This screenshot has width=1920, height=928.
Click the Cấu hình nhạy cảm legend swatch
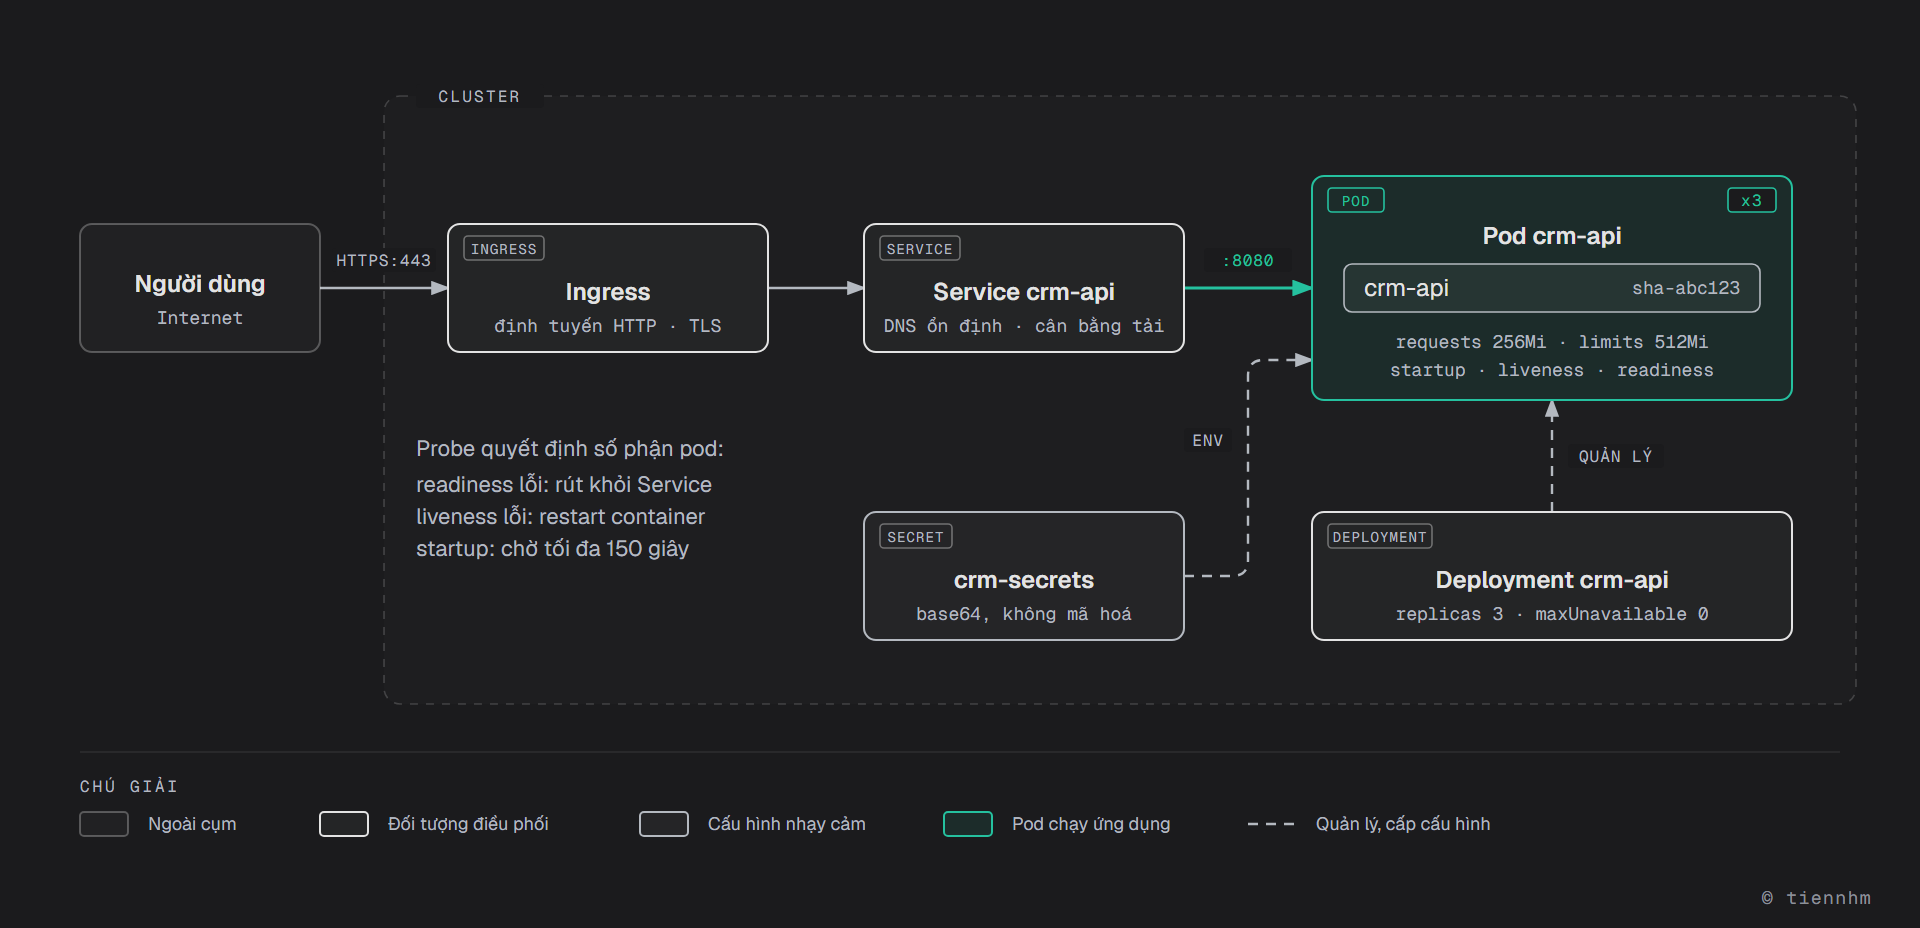coord(664,824)
